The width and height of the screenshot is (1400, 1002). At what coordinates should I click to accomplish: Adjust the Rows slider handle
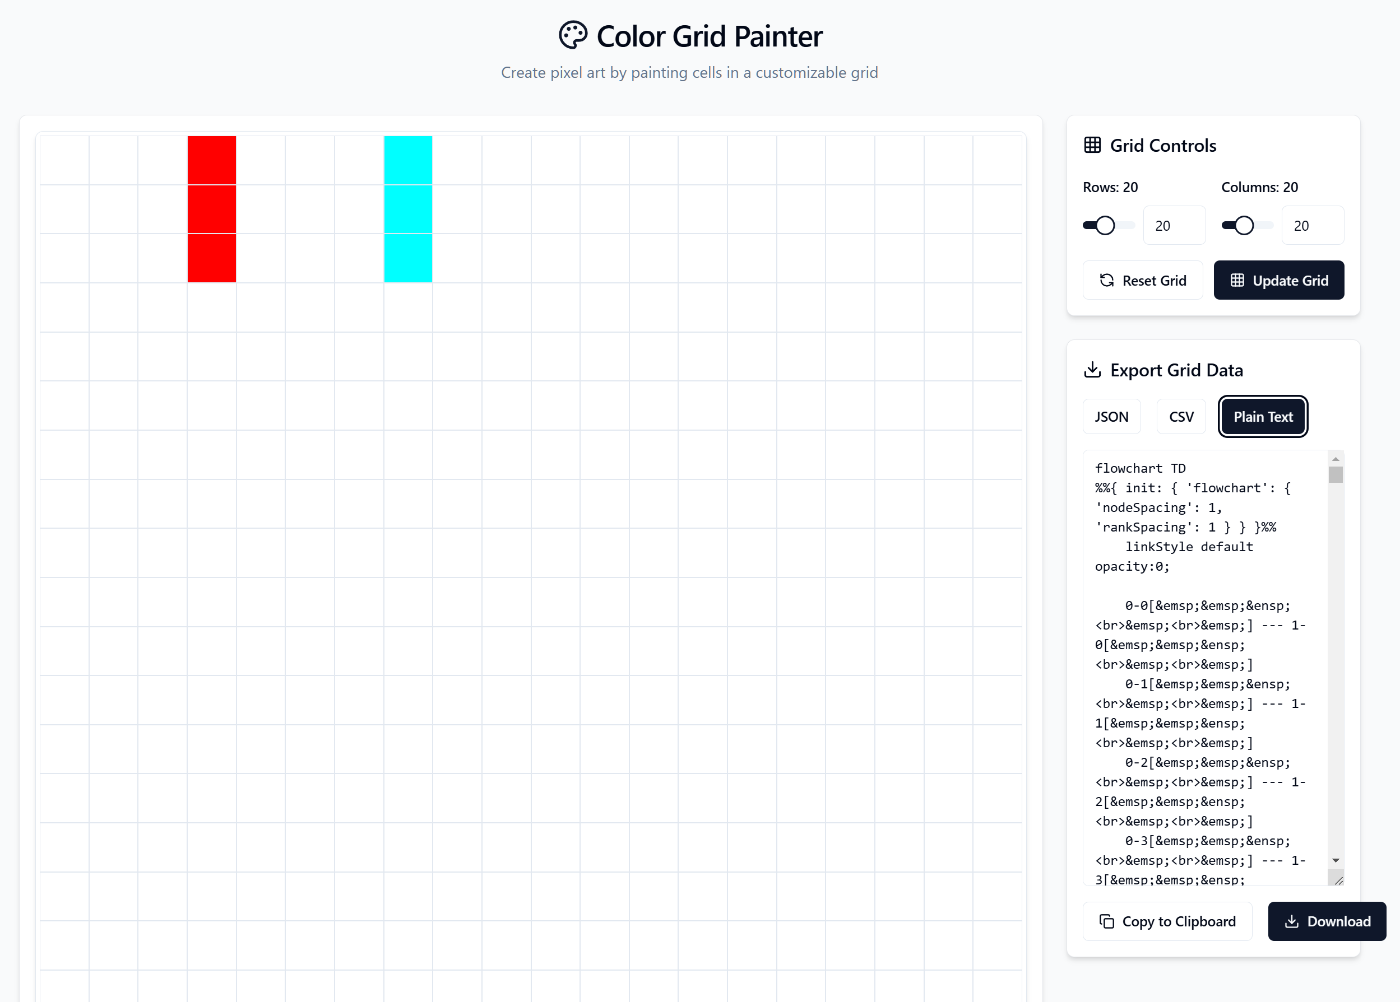[1105, 225]
